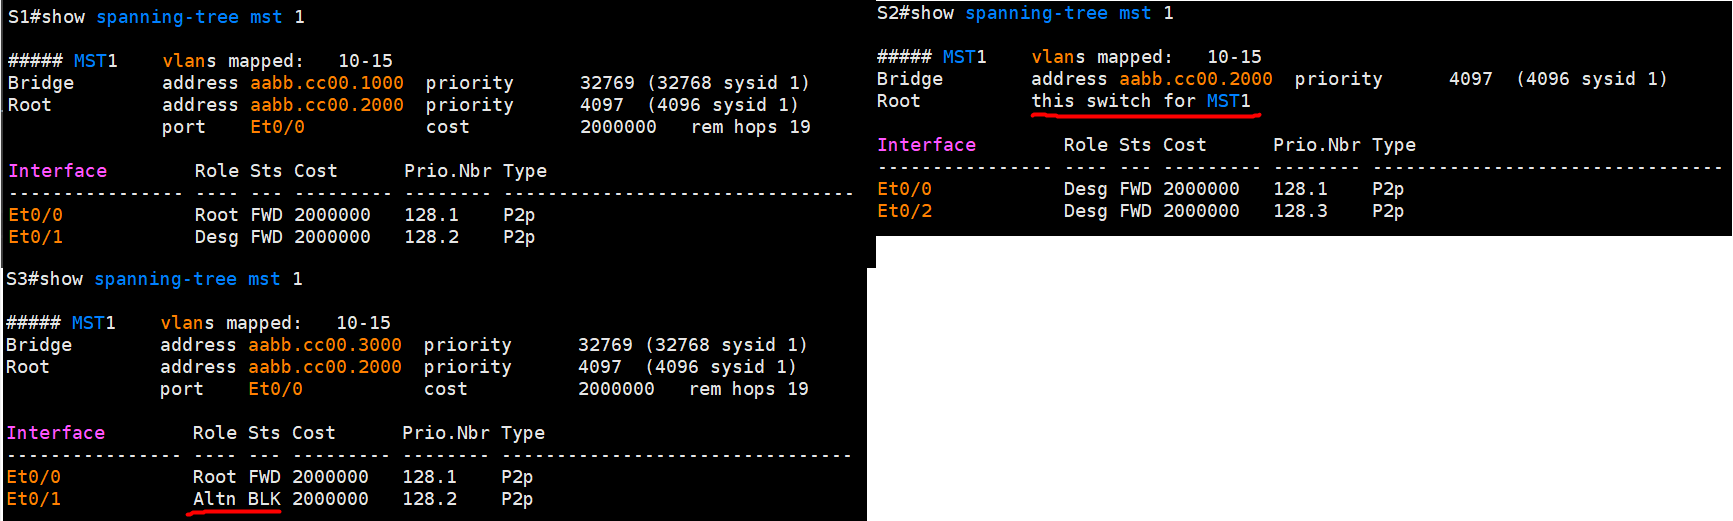
Task: Select Et0/2 interface row in S2 table
Action: coord(904,211)
